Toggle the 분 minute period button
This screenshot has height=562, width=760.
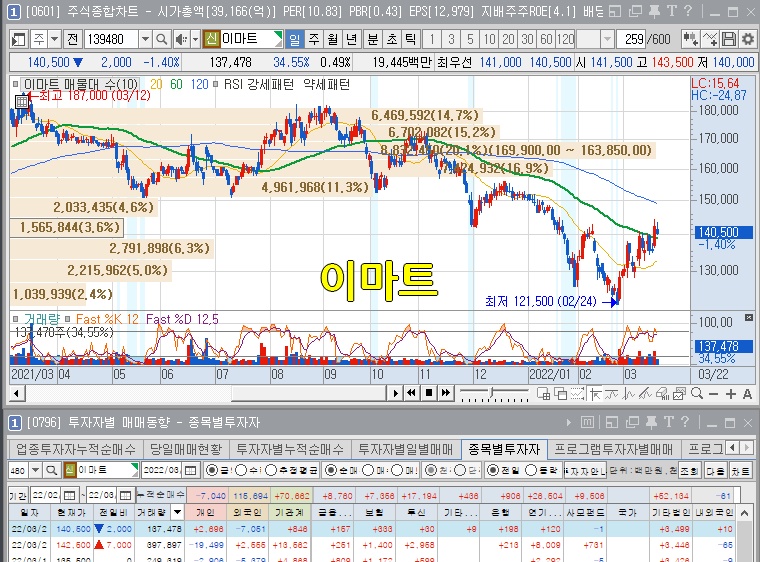click(x=372, y=39)
